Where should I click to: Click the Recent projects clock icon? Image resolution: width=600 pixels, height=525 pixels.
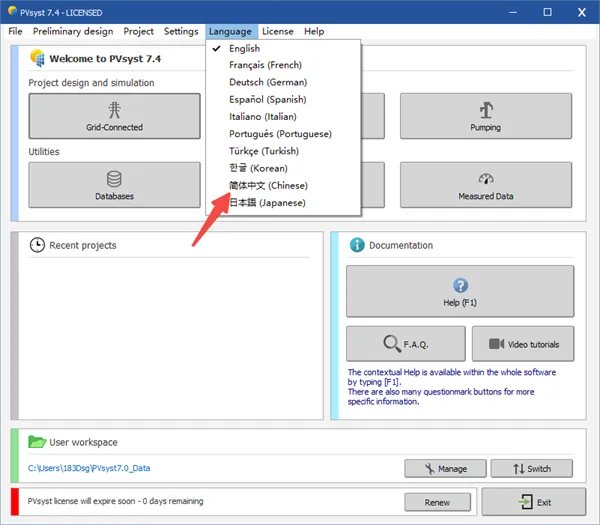coord(37,245)
